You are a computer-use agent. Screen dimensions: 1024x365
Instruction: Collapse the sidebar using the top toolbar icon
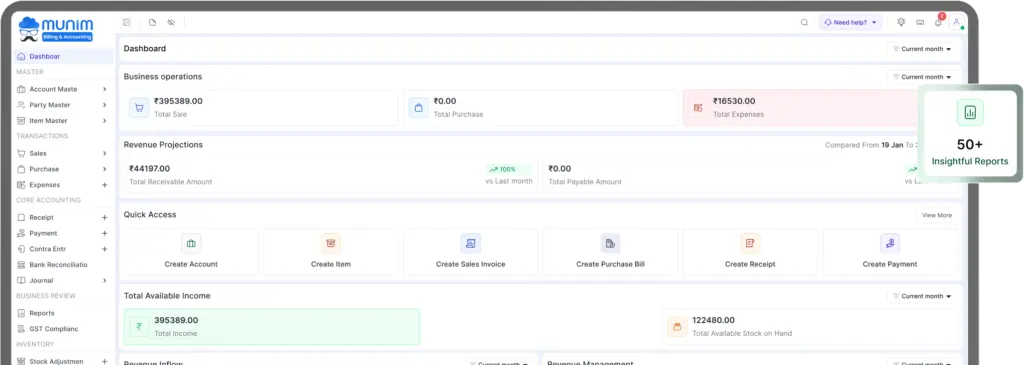pos(127,22)
